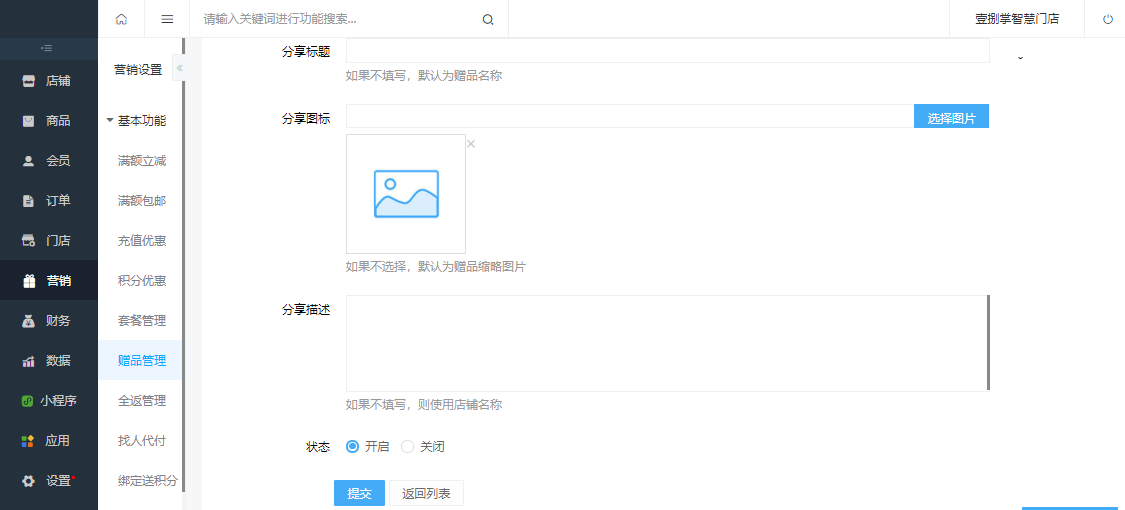Remove the share image with X icon
Image resolution: width=1125 pixels, height=510 pixels.
point(471,143)
